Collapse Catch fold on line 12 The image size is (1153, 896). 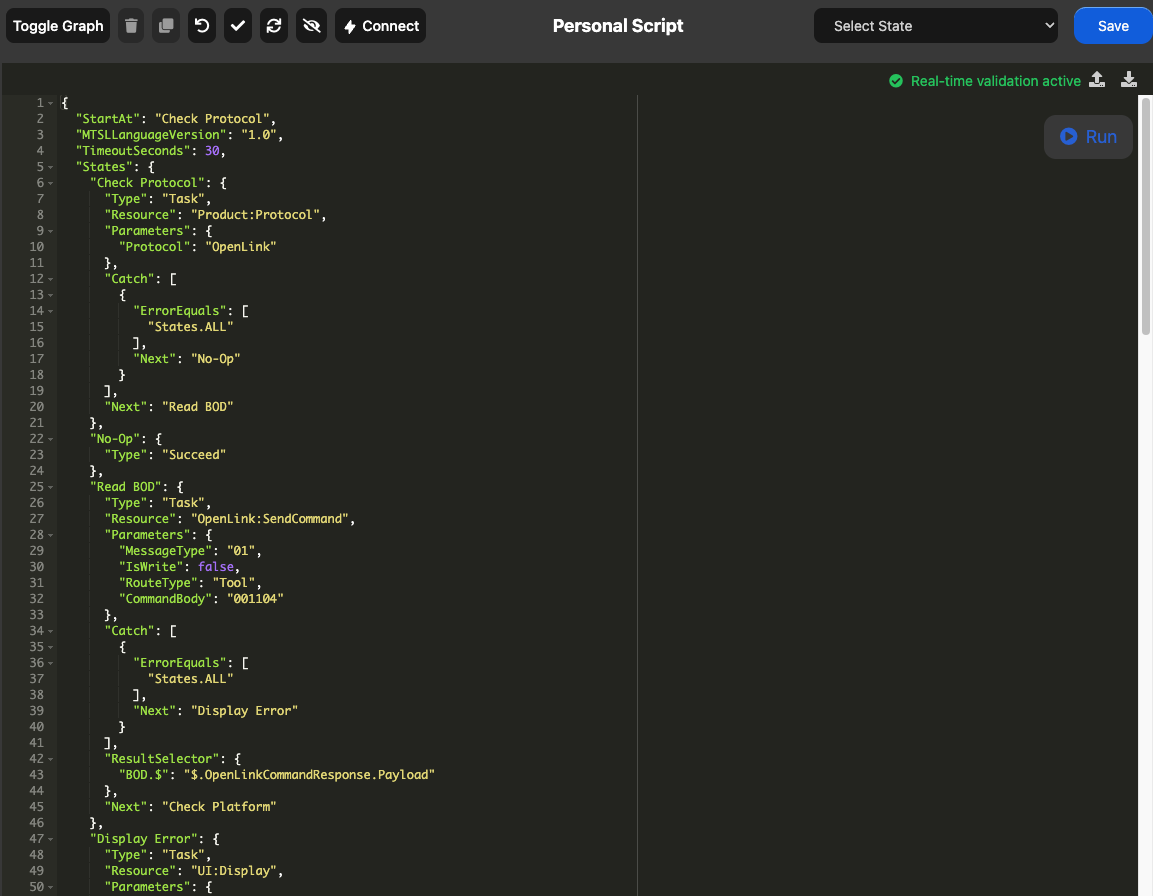click(x=51, y=279)
